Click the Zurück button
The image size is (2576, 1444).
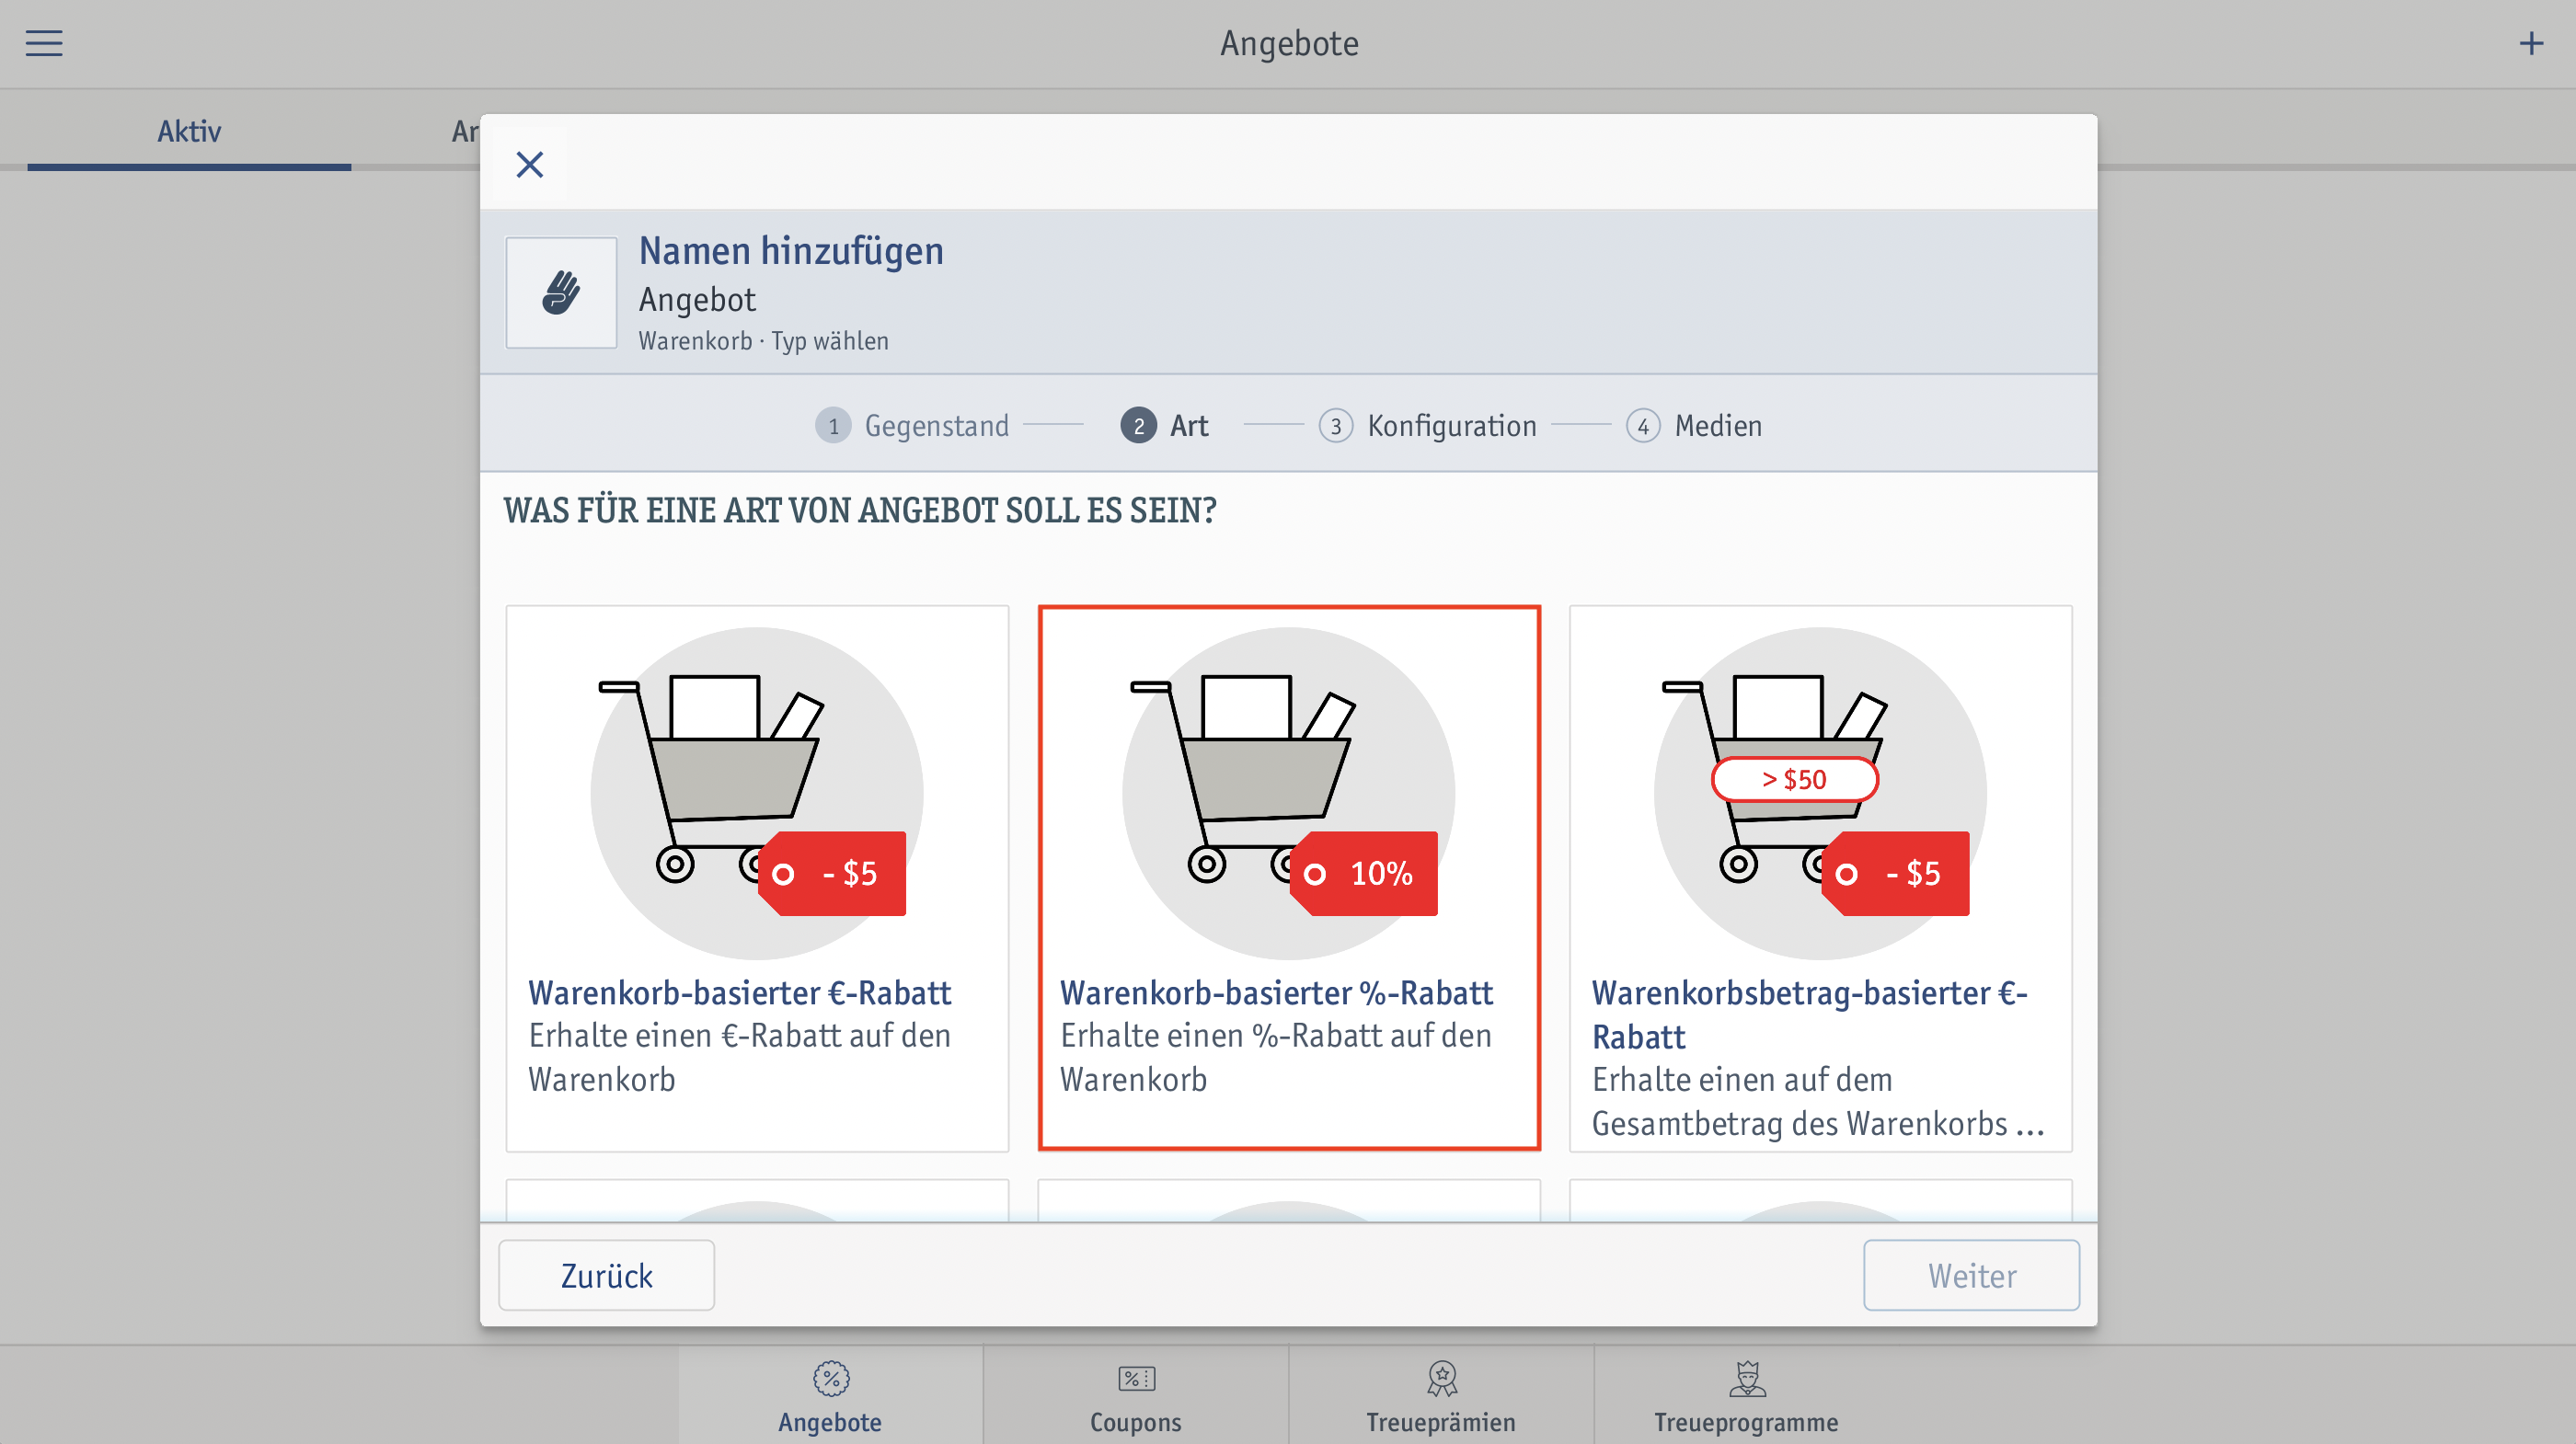pos(606,1275)
